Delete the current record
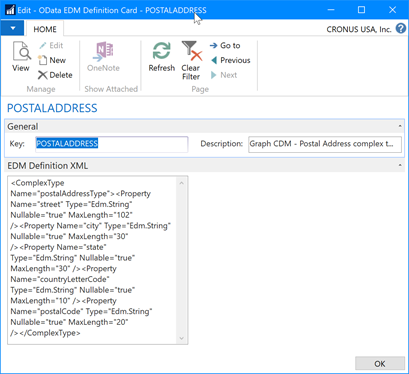The width and height of the screenshot is (409, 374). (55, 75)
